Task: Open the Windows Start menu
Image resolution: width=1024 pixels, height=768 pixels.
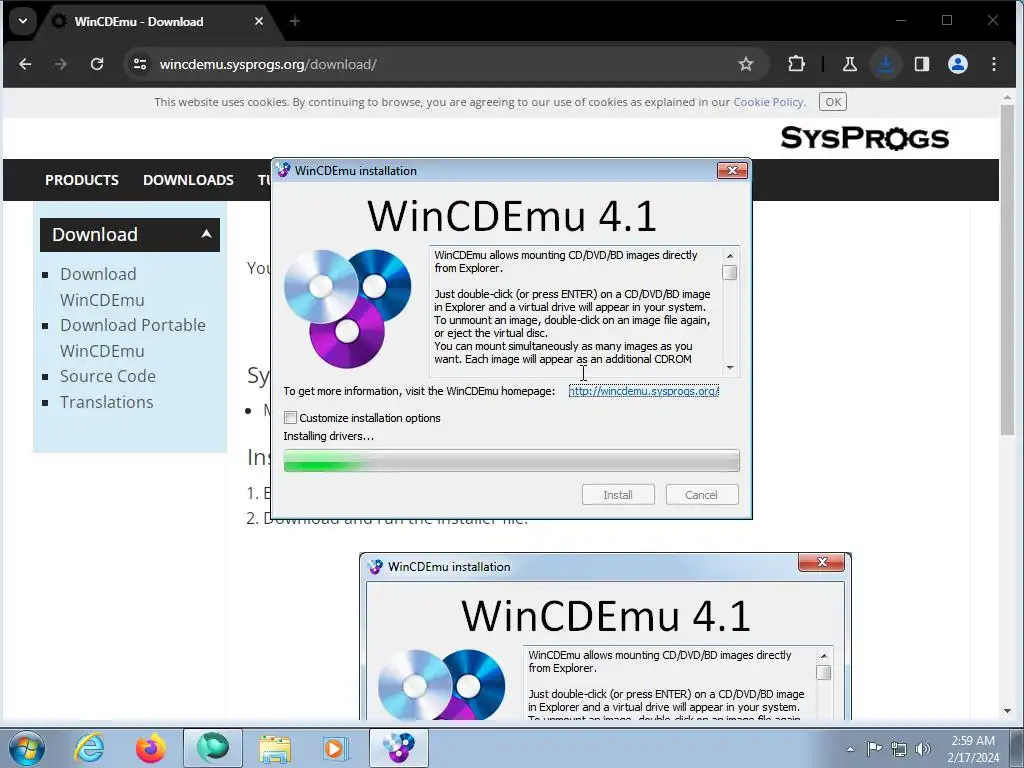Action: (27, 748)
